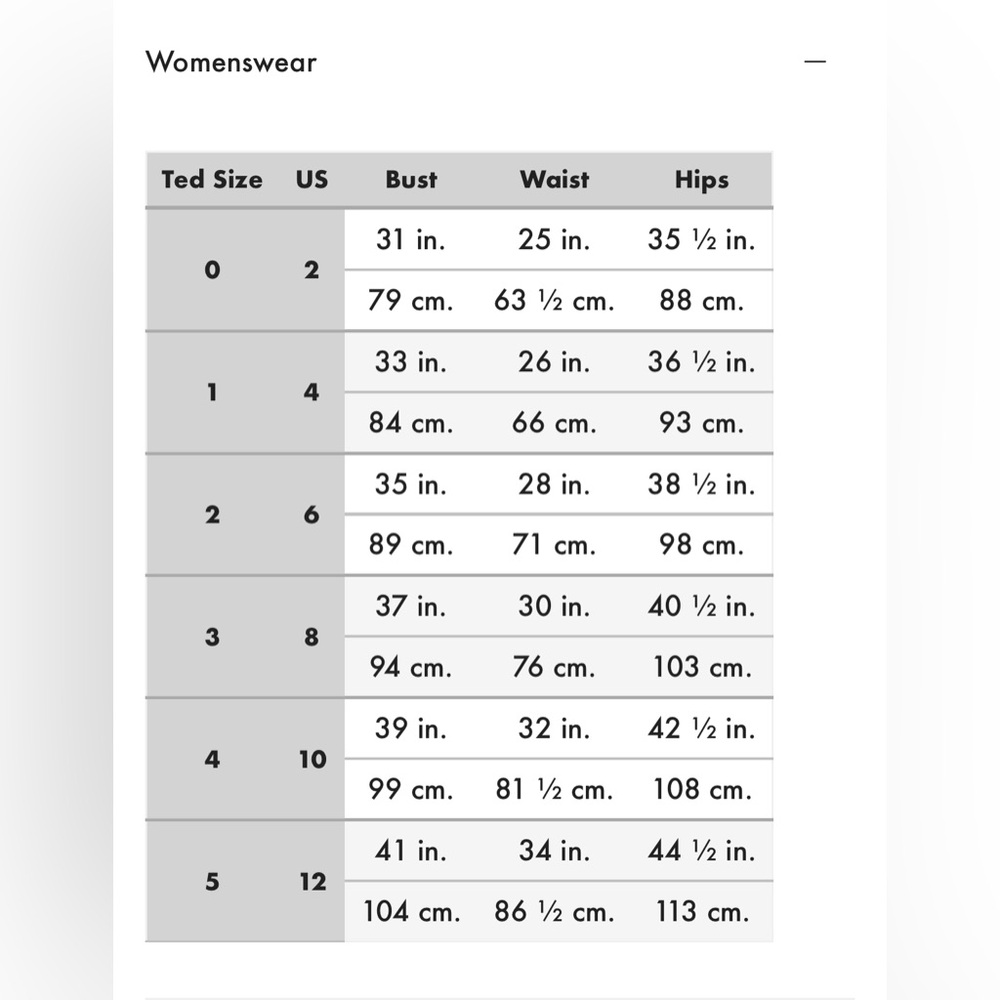Collapse the Womenswear section with minus icon
This screenshot has width=1000, height=1000.
(x=814, y=62)
